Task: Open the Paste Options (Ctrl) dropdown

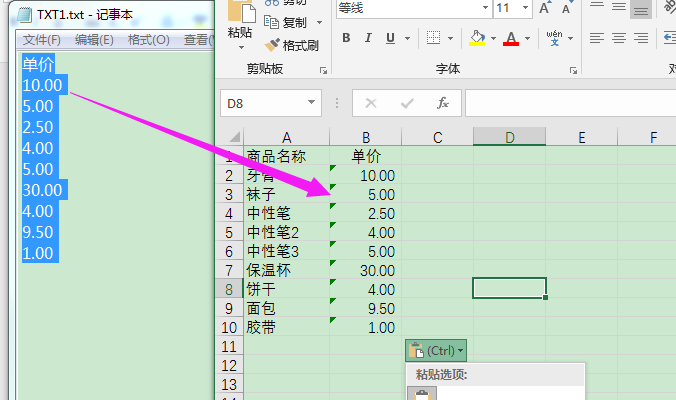Action: coord(438,350)
